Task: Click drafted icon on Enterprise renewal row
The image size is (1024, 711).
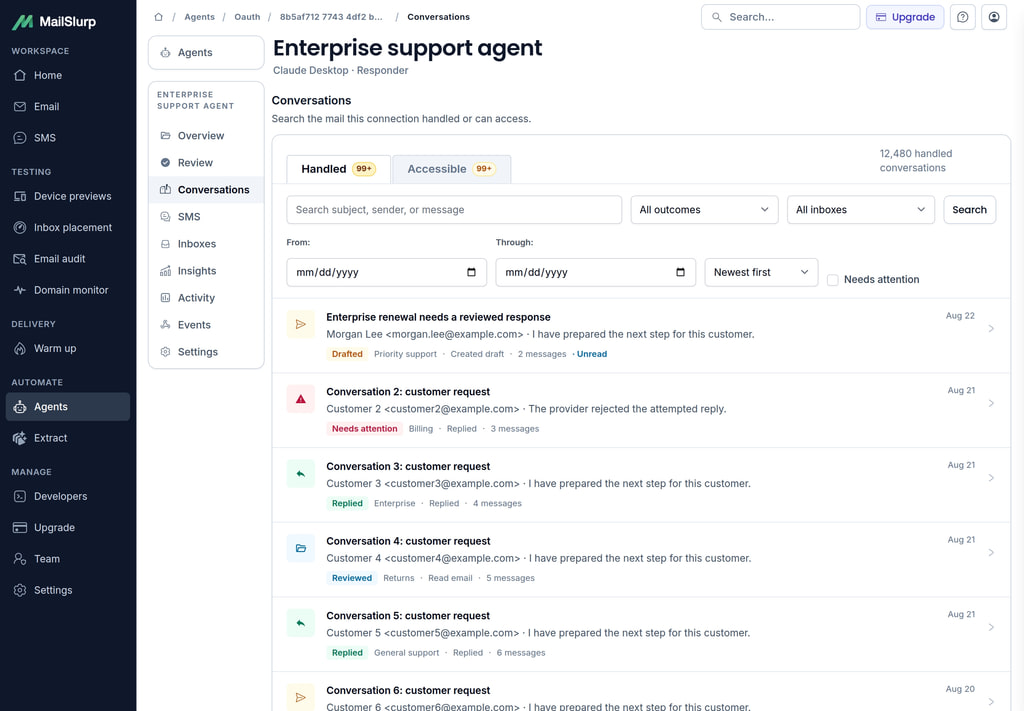Action: tap(300, 324)
